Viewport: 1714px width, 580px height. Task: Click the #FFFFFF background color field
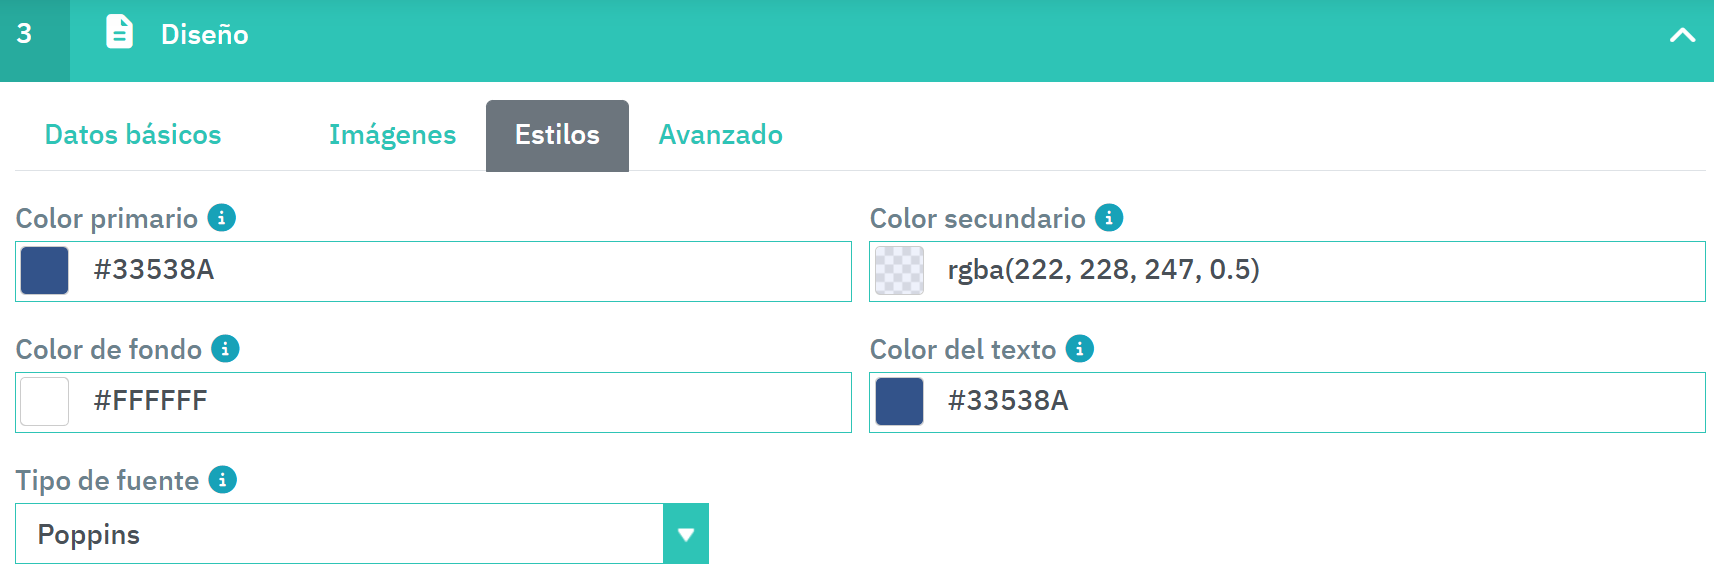460,402
